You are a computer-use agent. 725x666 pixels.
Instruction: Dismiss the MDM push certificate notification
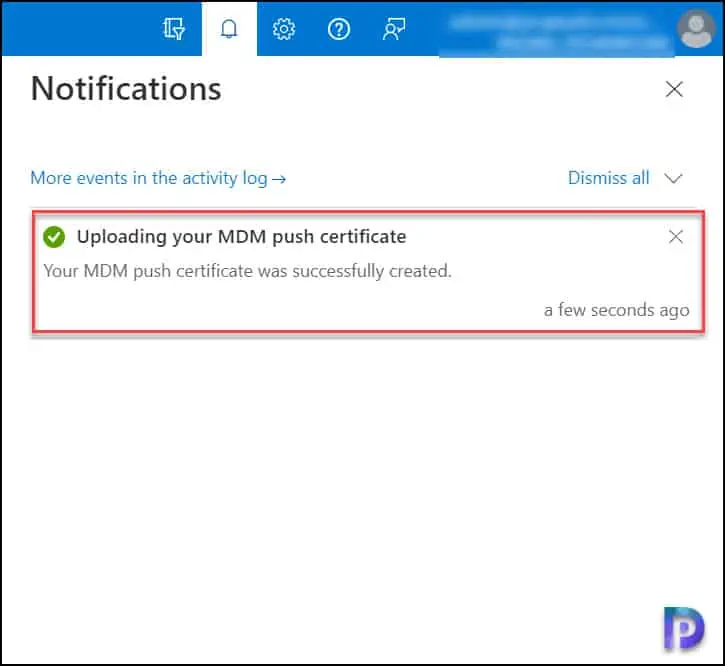click(x=676, y=236)
